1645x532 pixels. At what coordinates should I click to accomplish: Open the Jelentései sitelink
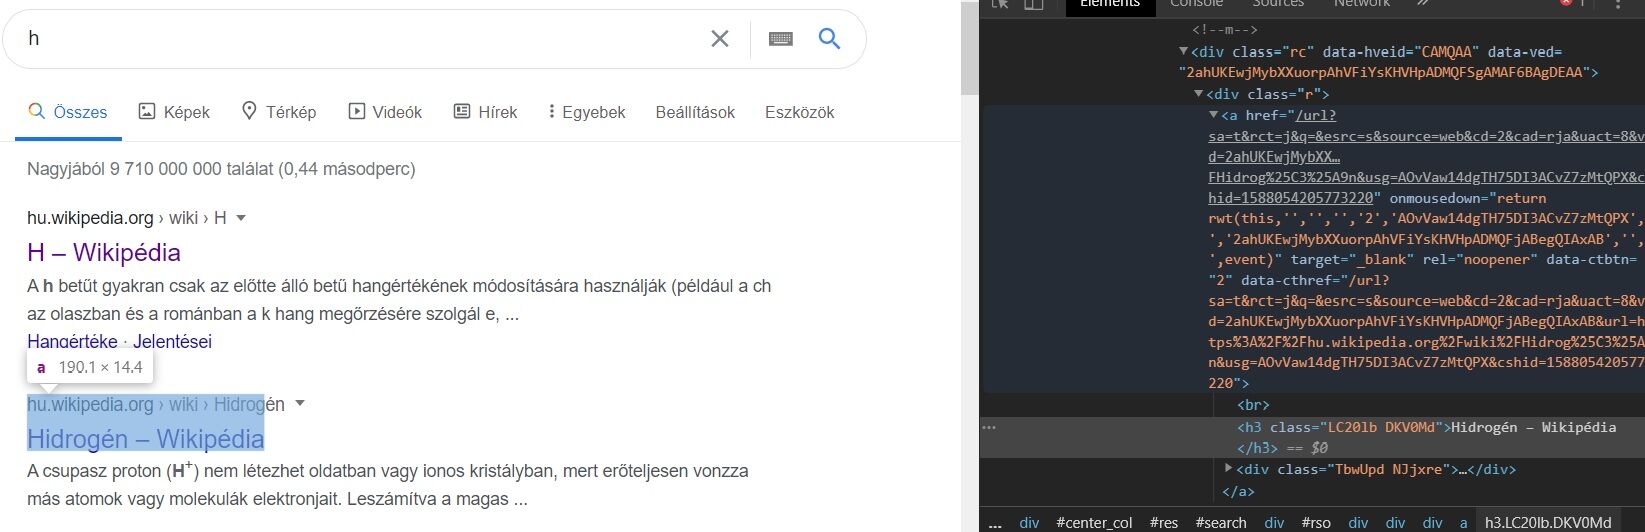pos(173,342)
